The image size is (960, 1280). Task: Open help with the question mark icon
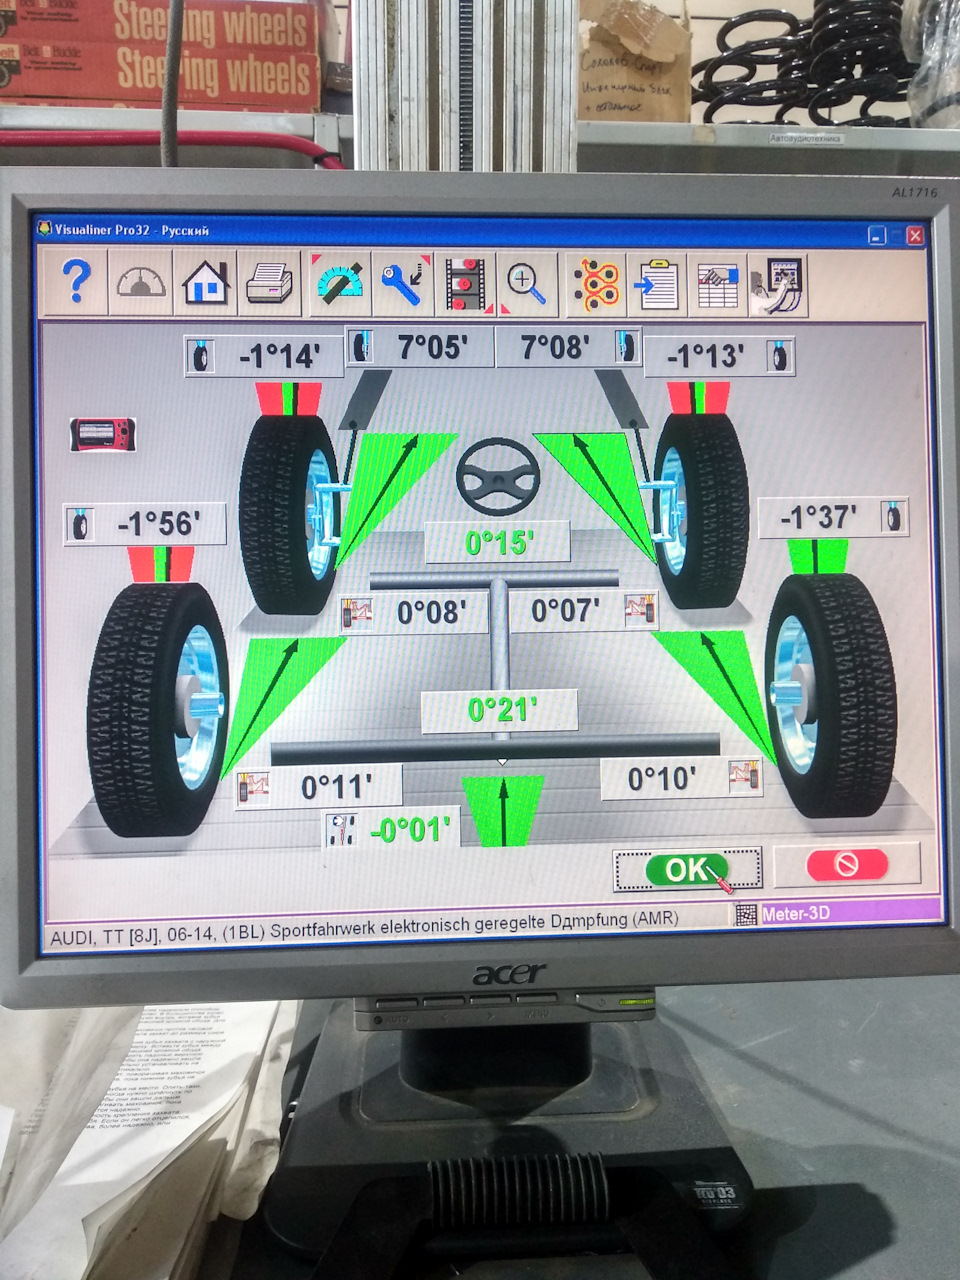75,282
